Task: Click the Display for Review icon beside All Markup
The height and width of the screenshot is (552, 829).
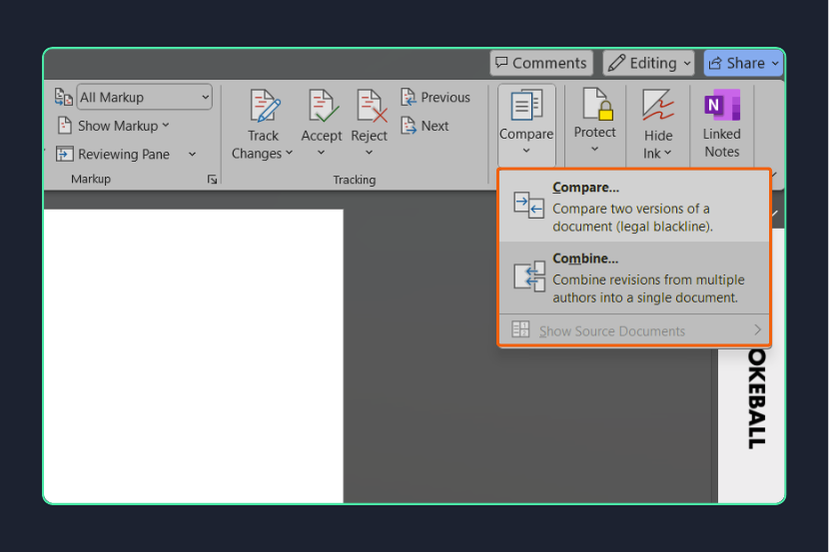Action: click(63, 97)
